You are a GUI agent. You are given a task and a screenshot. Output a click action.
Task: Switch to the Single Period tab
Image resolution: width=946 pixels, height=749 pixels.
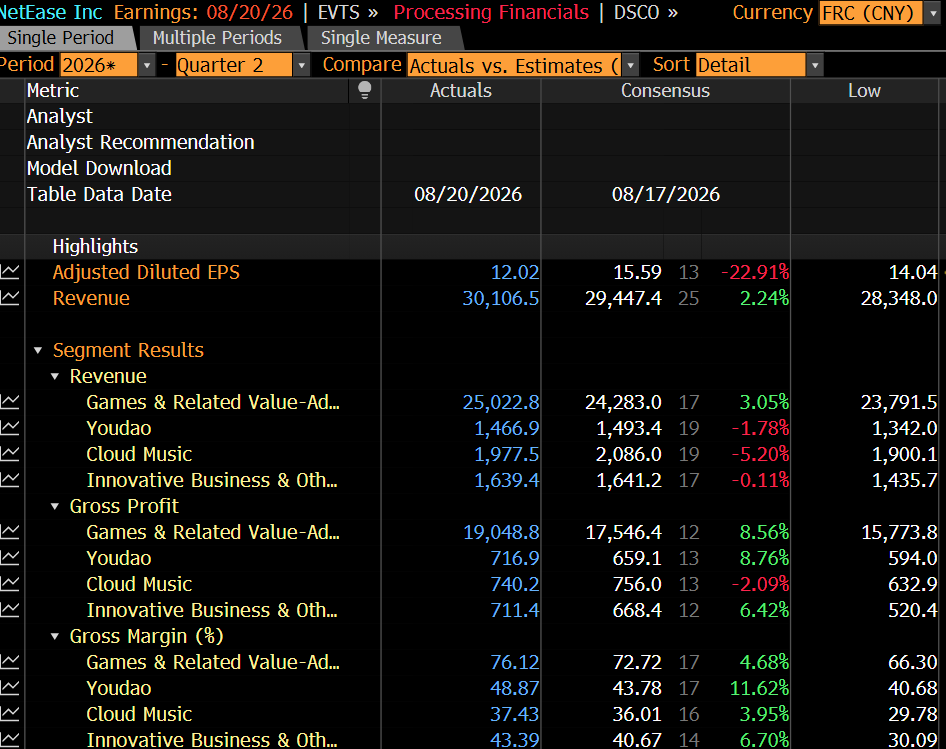pos(65,38)
